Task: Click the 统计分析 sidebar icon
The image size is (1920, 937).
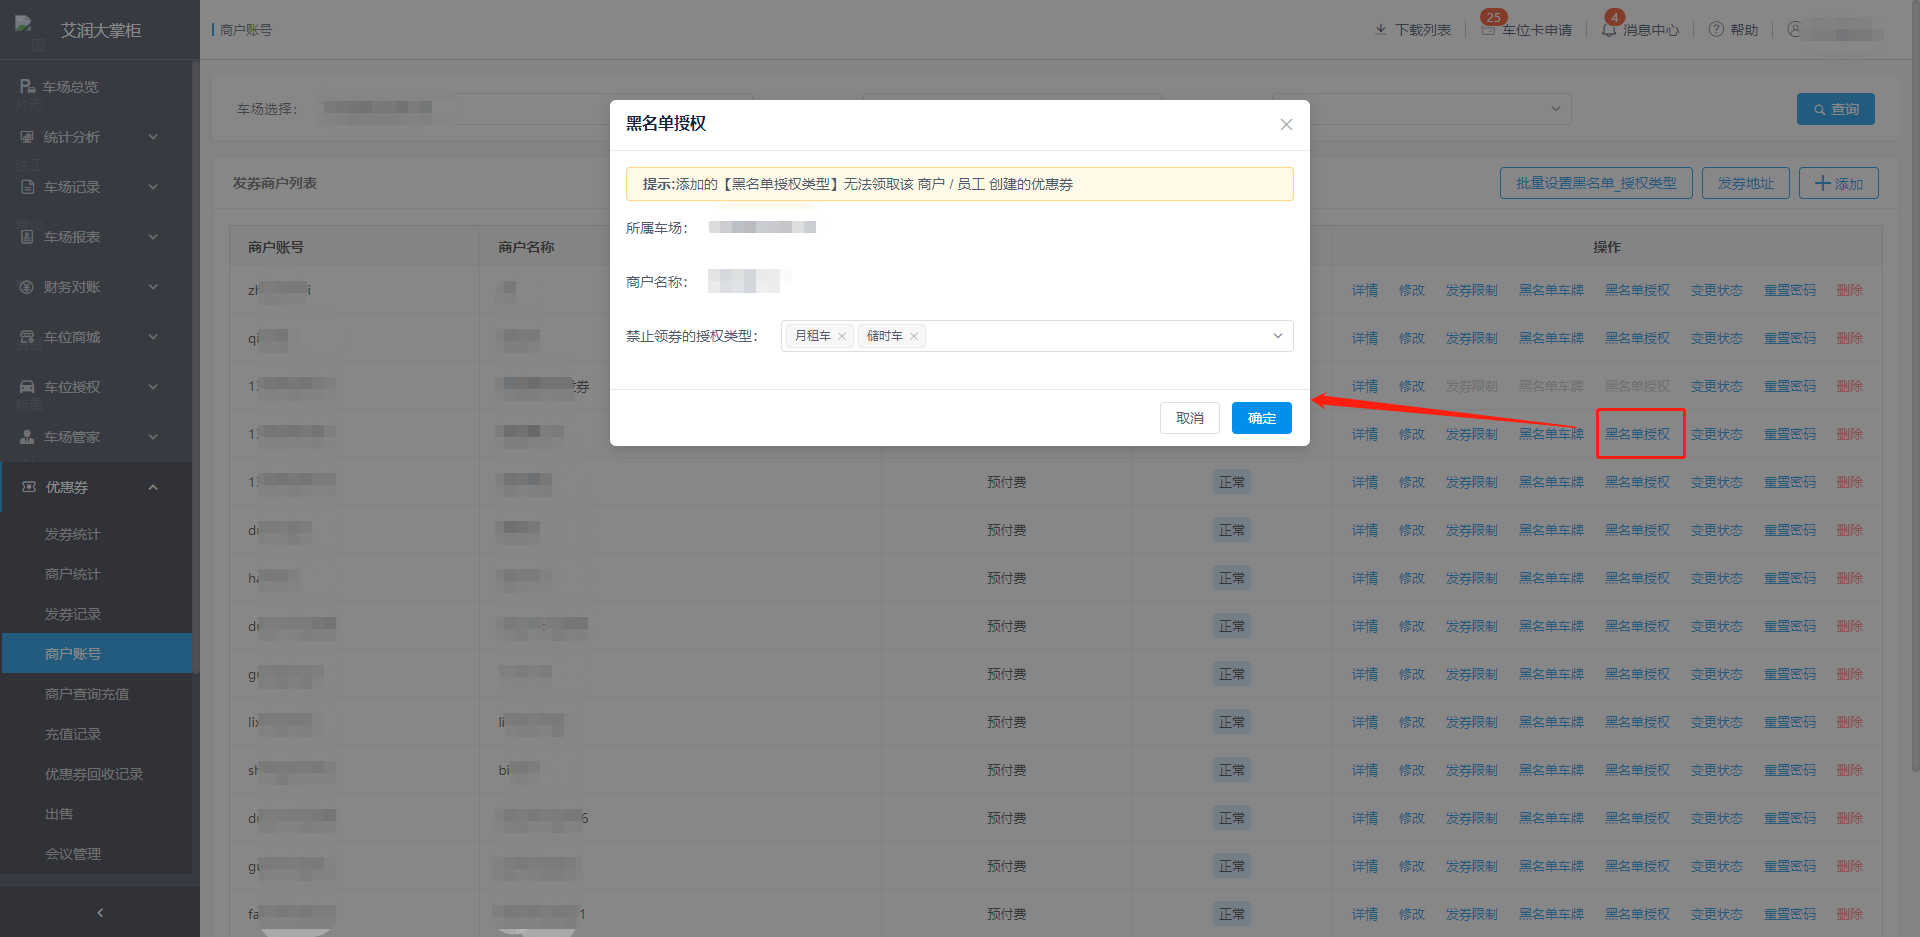Action: (x=27, y=137)
